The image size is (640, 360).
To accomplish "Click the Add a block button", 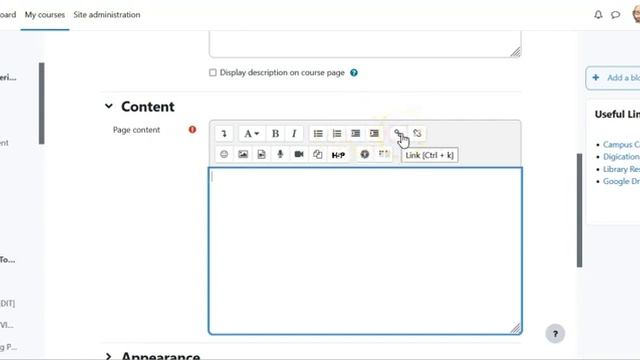I will [613, 78].
